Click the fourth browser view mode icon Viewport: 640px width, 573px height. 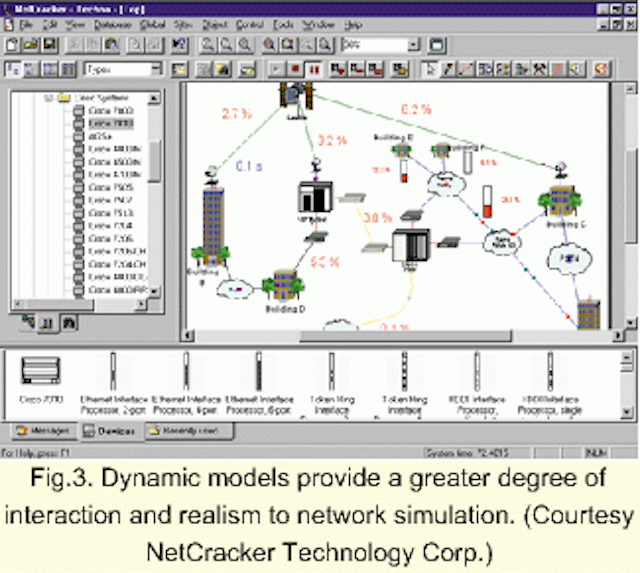(69, 69)
